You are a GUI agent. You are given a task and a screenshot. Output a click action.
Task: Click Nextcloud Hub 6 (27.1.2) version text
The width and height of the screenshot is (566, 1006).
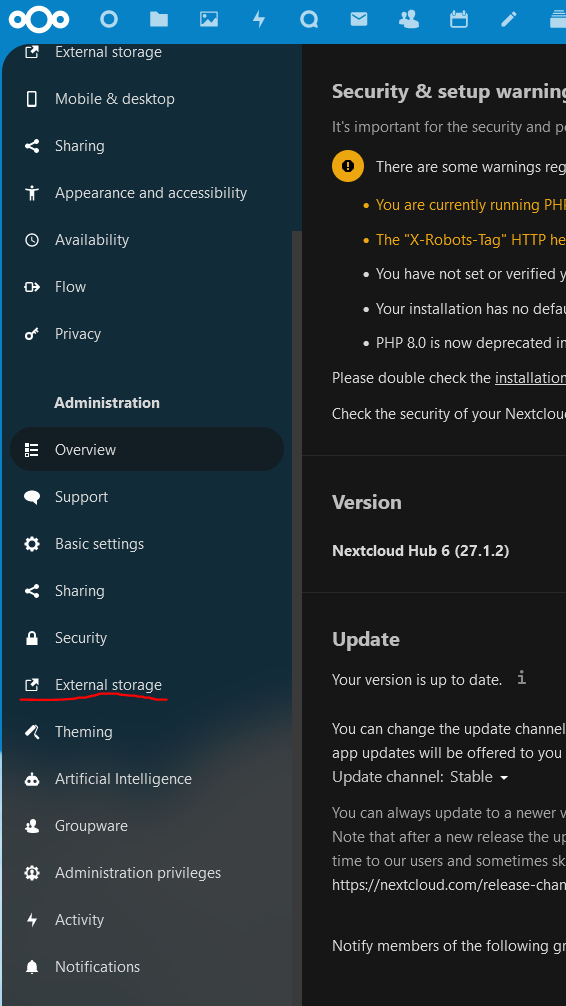point(420,550)
